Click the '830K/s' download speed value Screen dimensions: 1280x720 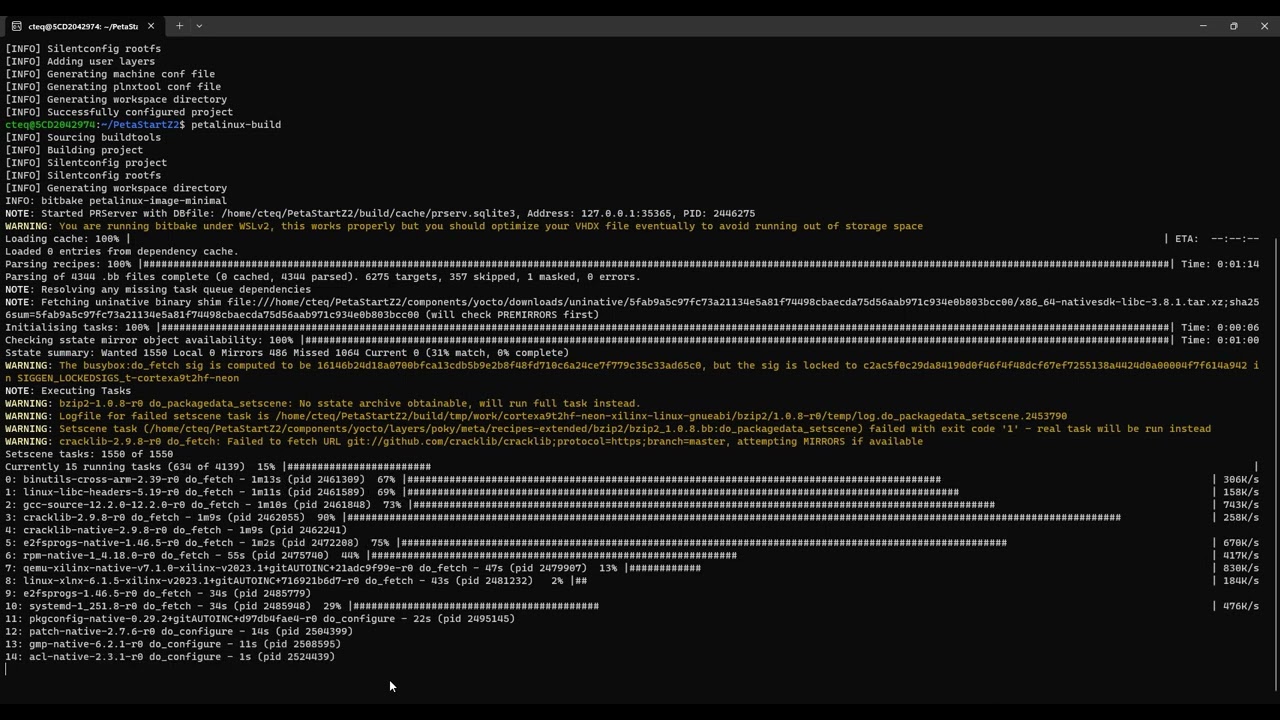[x=1241, y=568]
